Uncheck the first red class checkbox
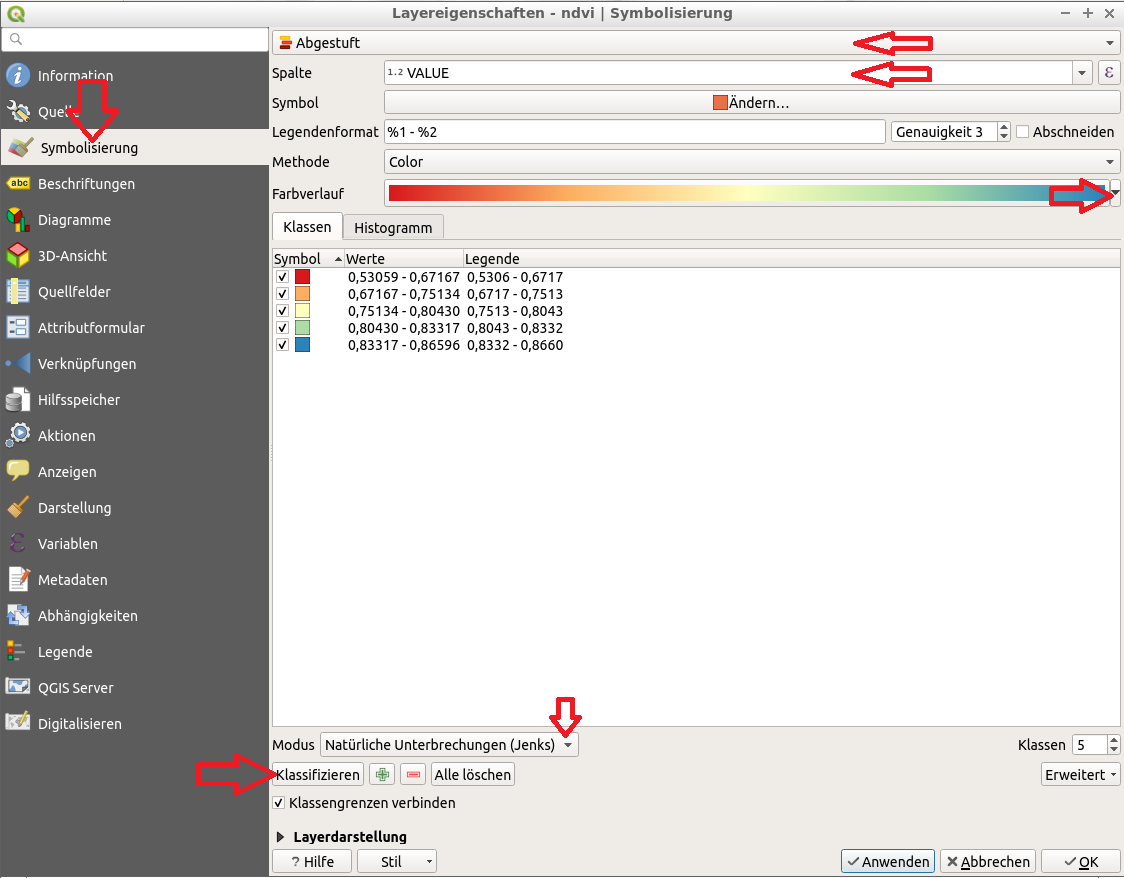The height and width of the screenshot is (878, 1124). point(283,277)
